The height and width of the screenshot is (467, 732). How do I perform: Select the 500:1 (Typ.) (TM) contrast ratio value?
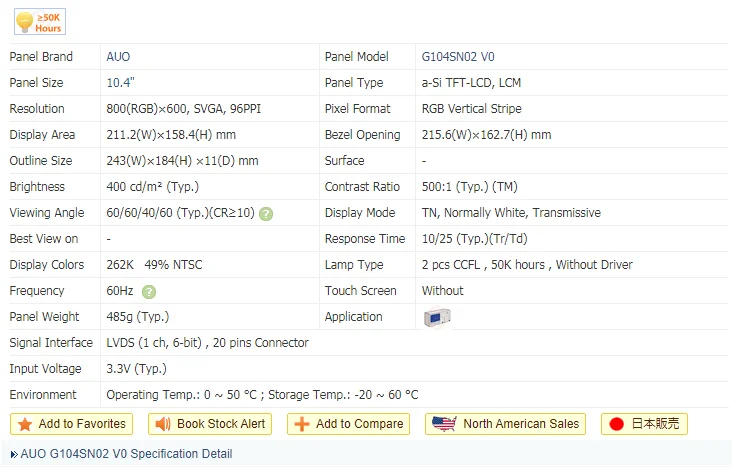(x=470, y=187)
